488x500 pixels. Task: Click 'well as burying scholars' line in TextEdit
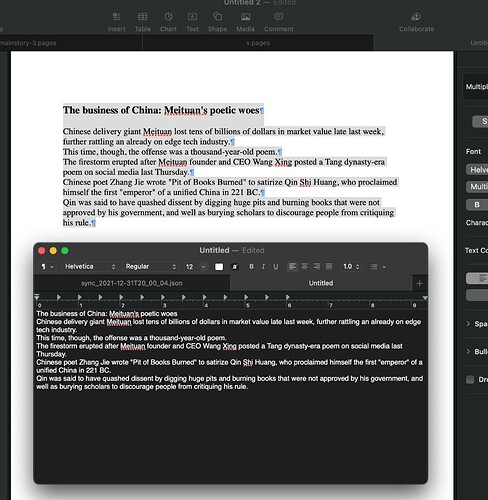(x=142, y=387)
